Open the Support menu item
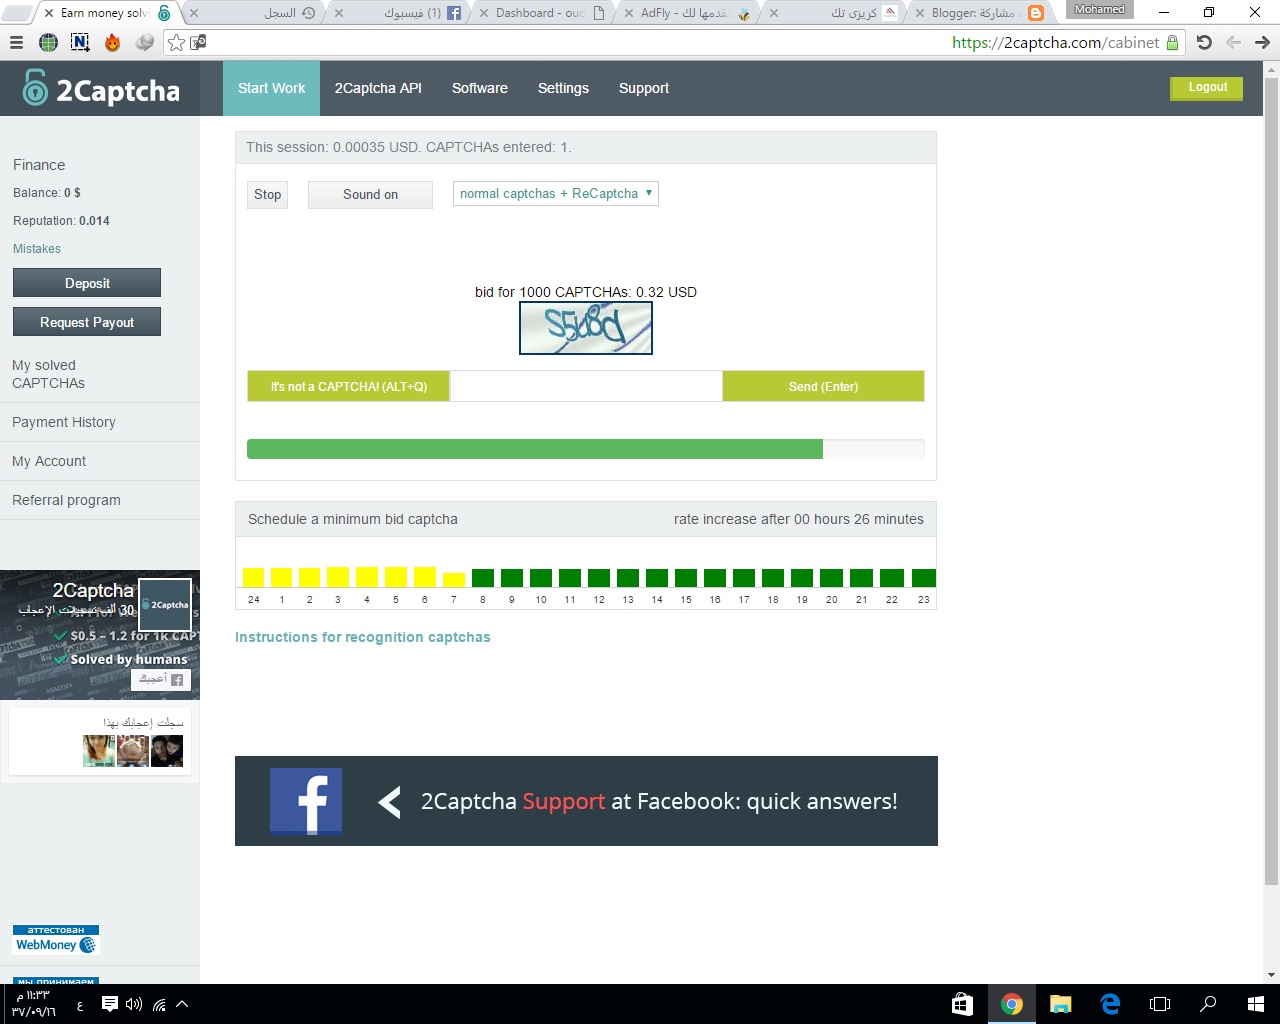 pos(644,88)
